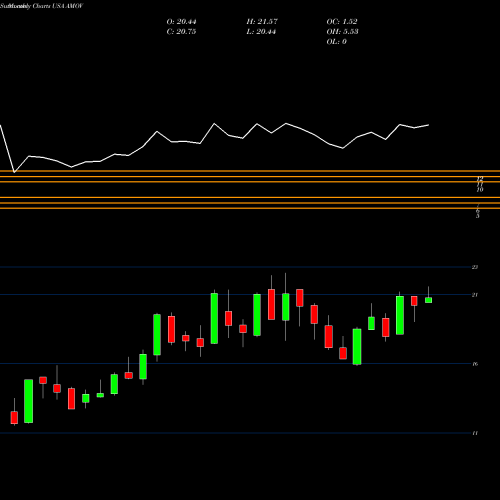Click the '11' price axis label at chart bottom
500x500 pixels.
point(475,433)
